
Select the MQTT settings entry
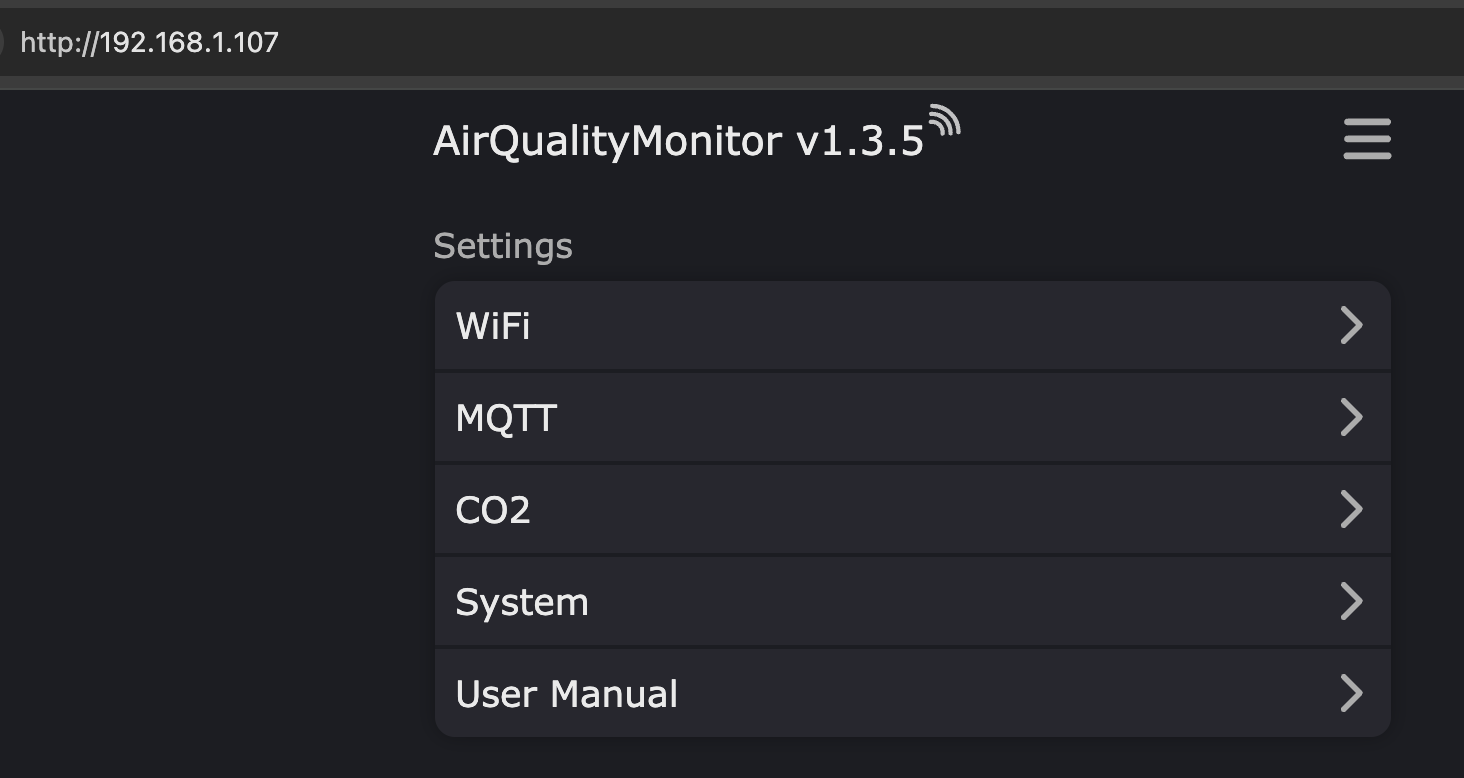506,418
